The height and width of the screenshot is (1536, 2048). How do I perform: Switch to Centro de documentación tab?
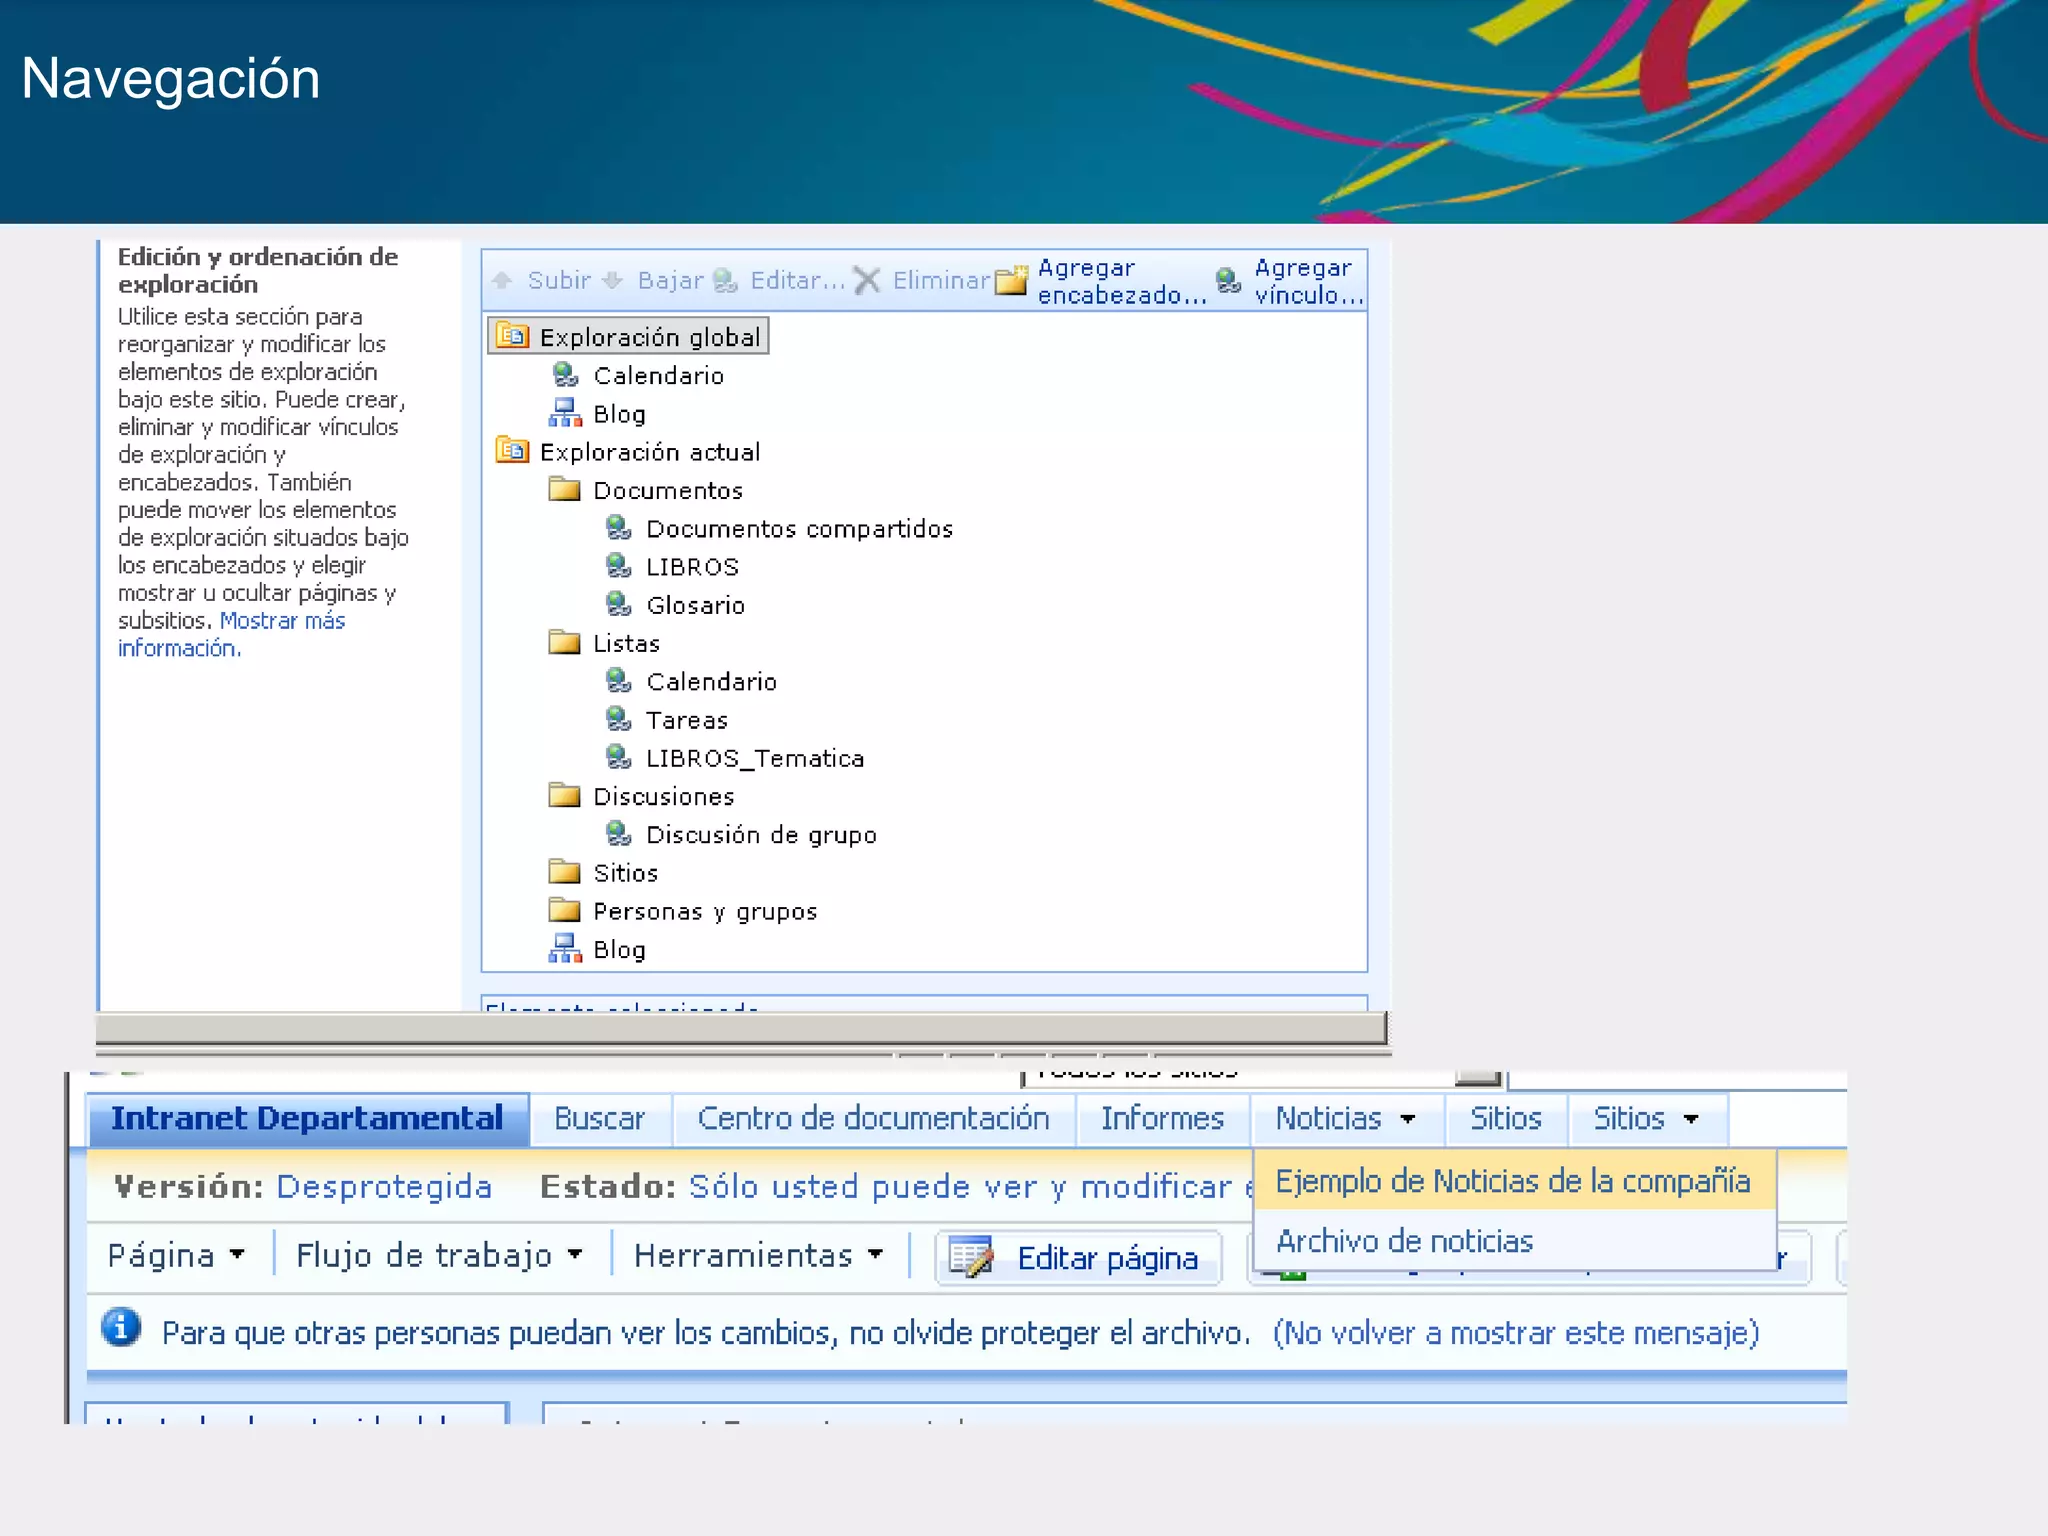tap(873, 1118)
